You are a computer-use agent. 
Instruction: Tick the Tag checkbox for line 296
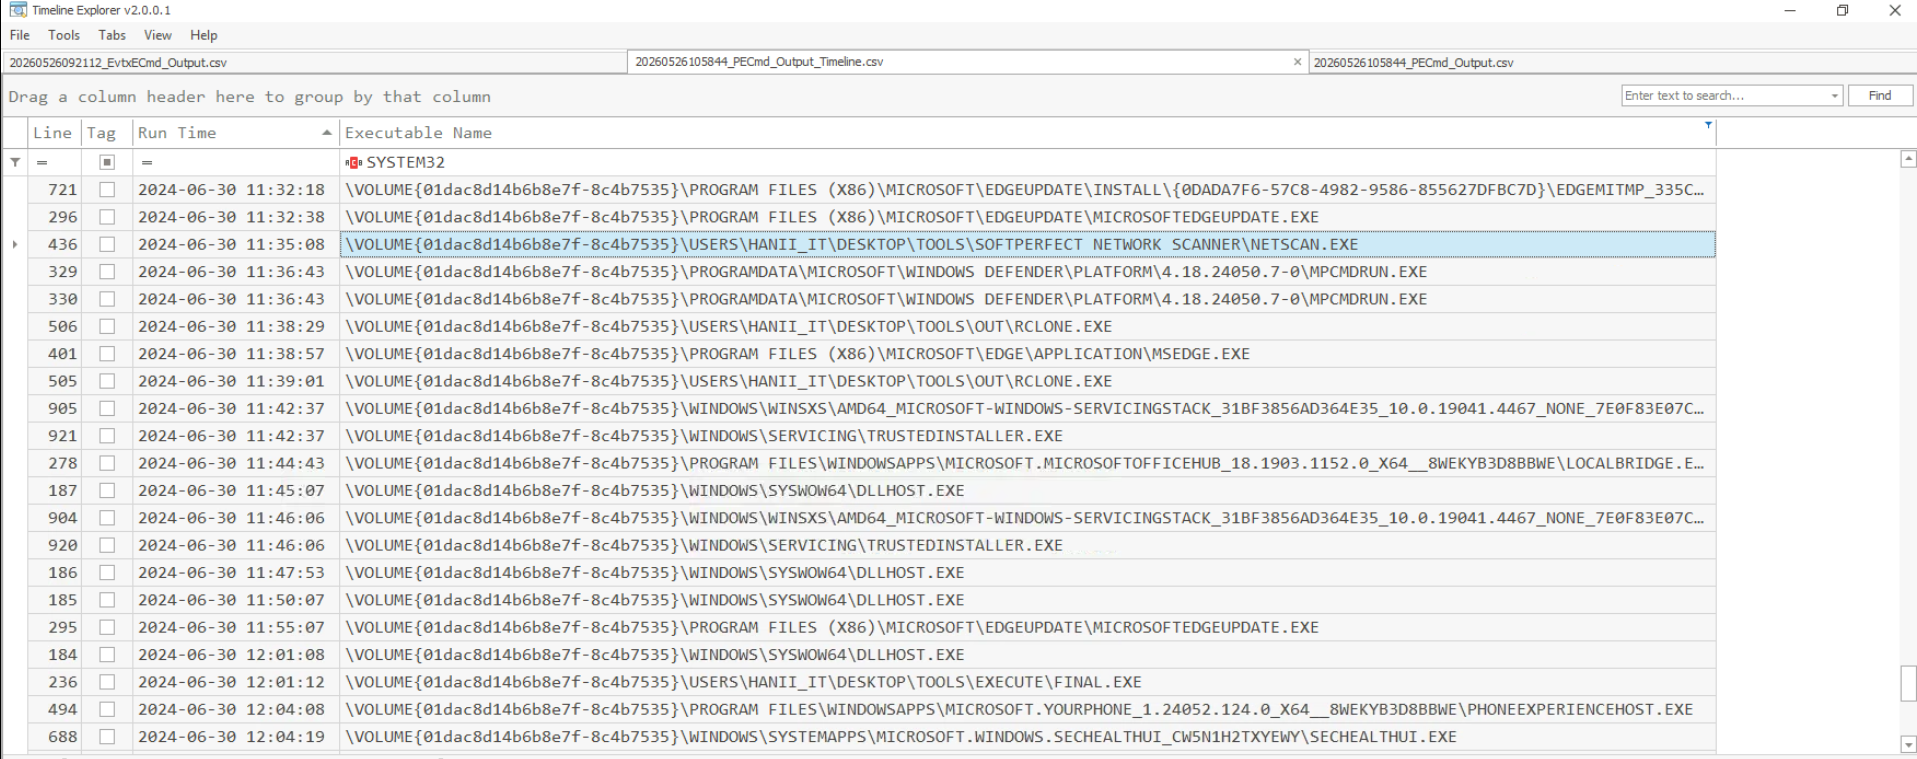pyautogui.click(x=107, y=217)
